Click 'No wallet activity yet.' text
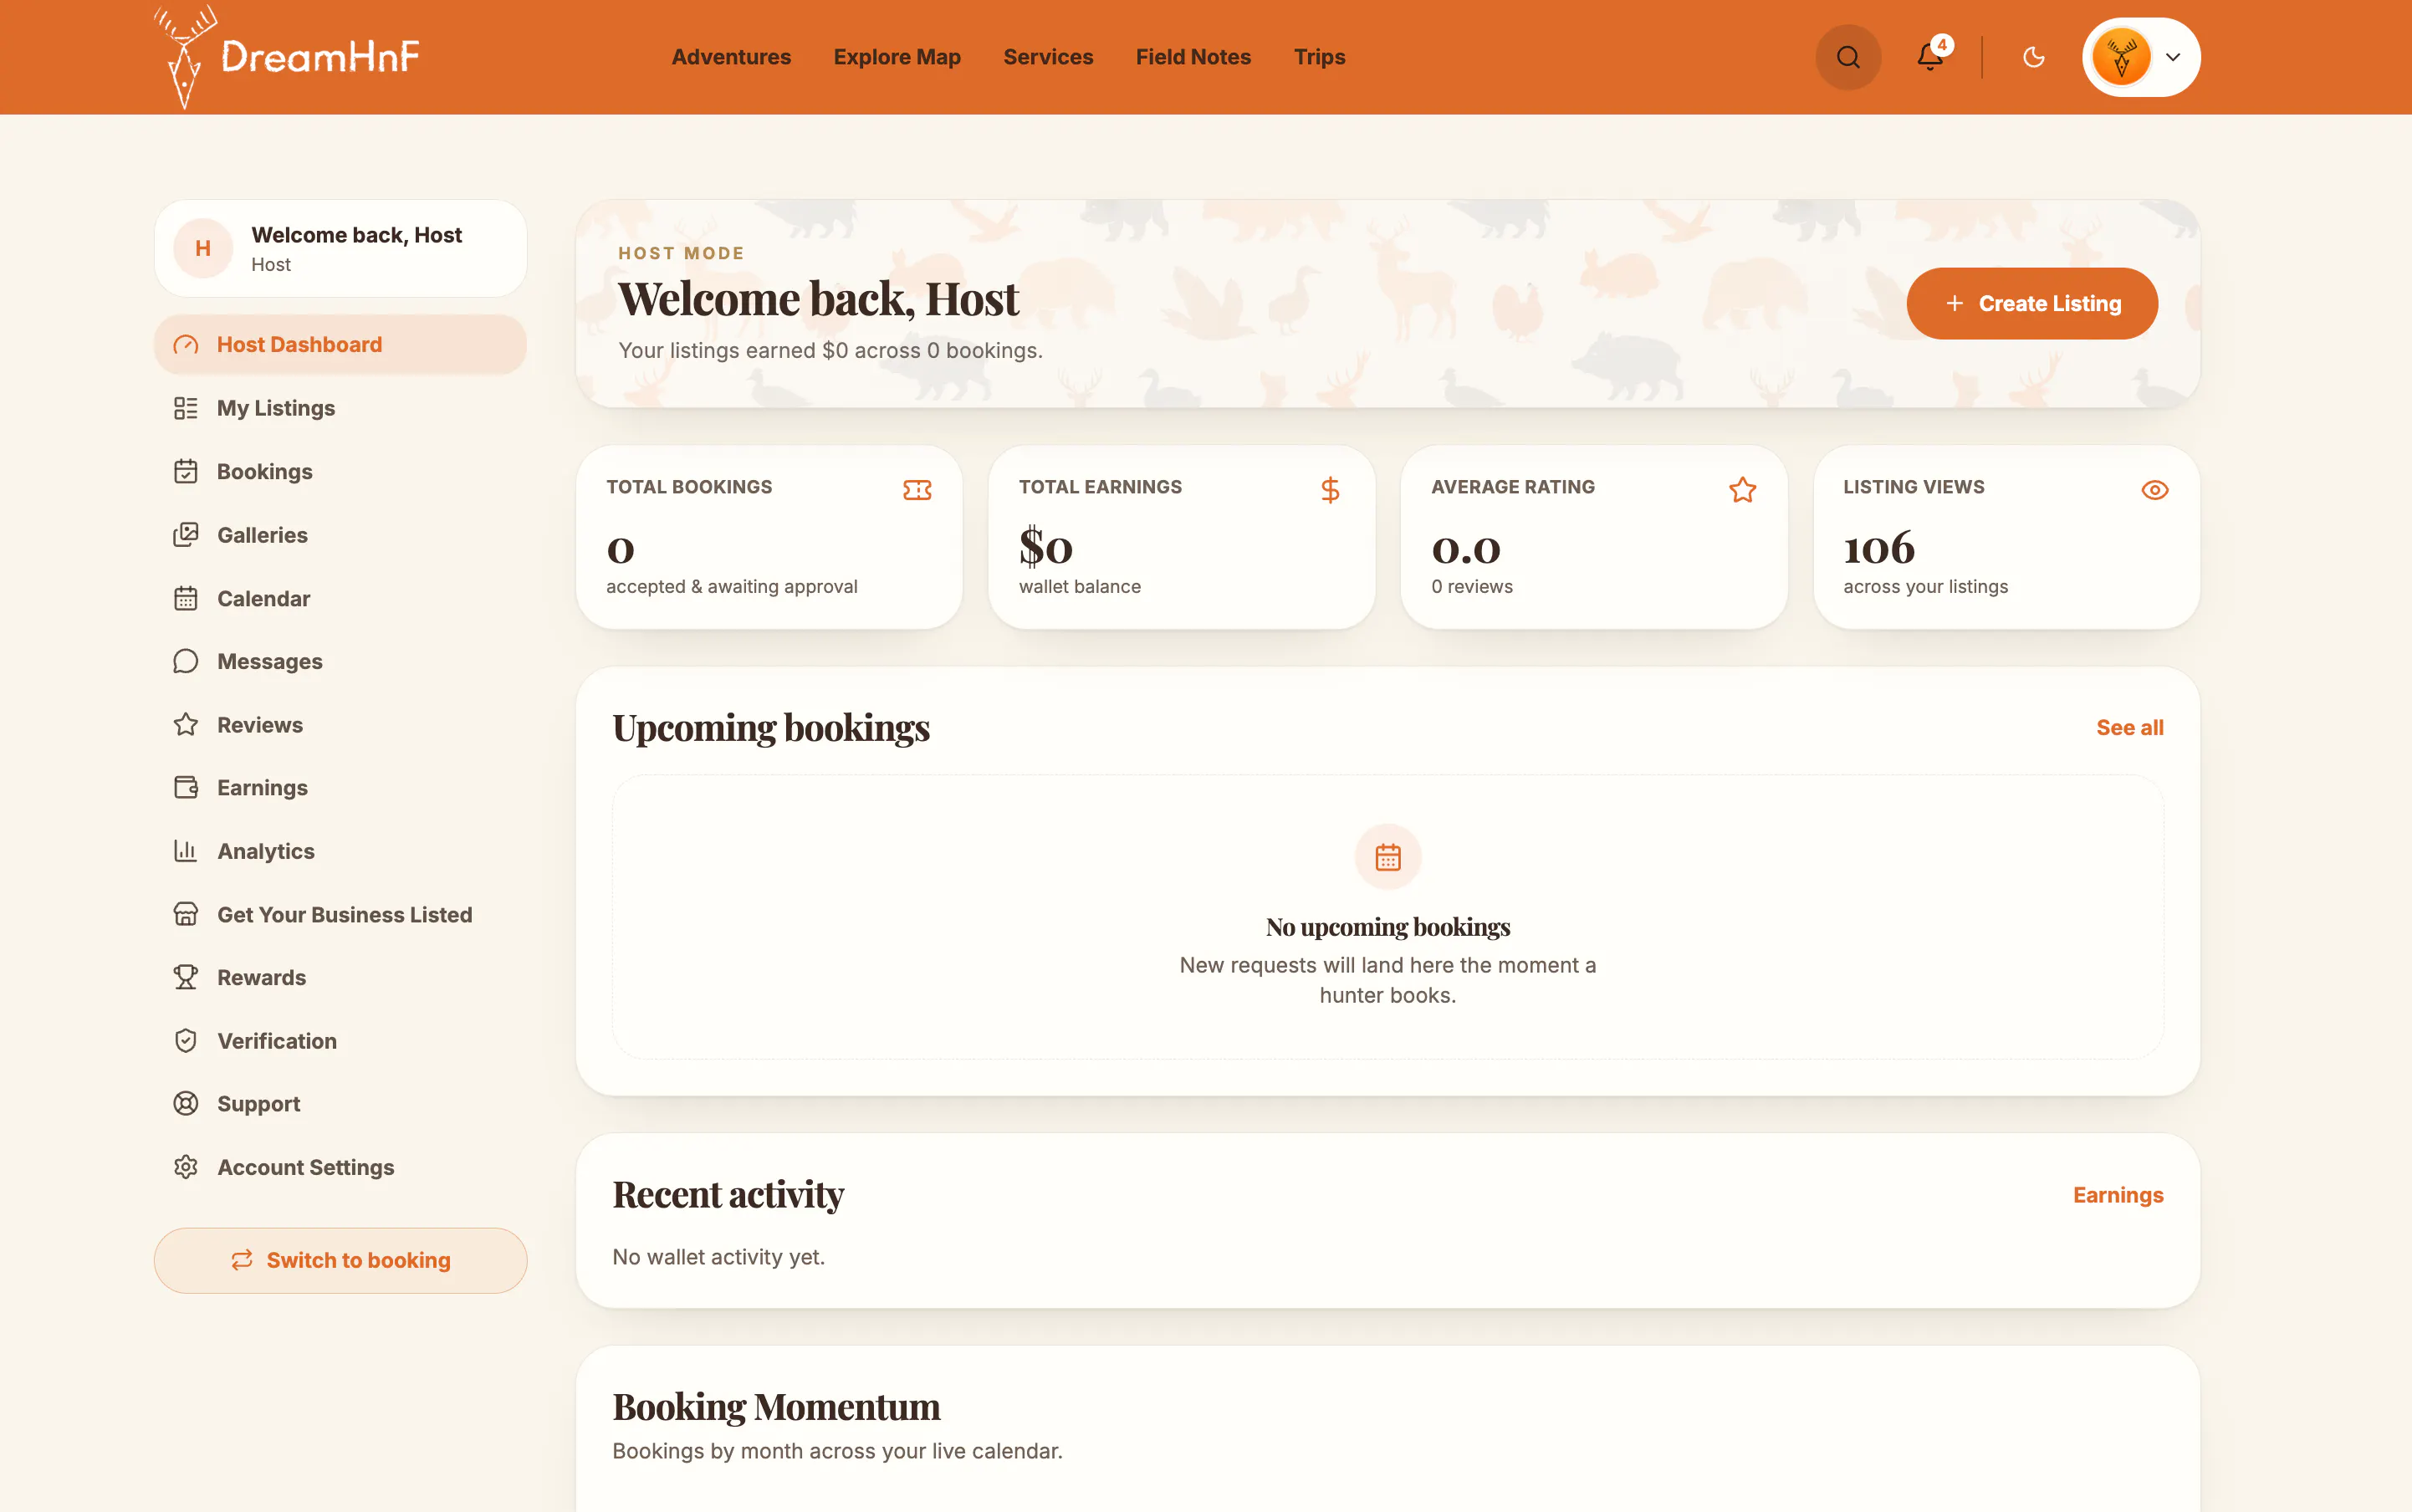Viewport: 2412px width, 1512px height. click(x=718, y=1257)
